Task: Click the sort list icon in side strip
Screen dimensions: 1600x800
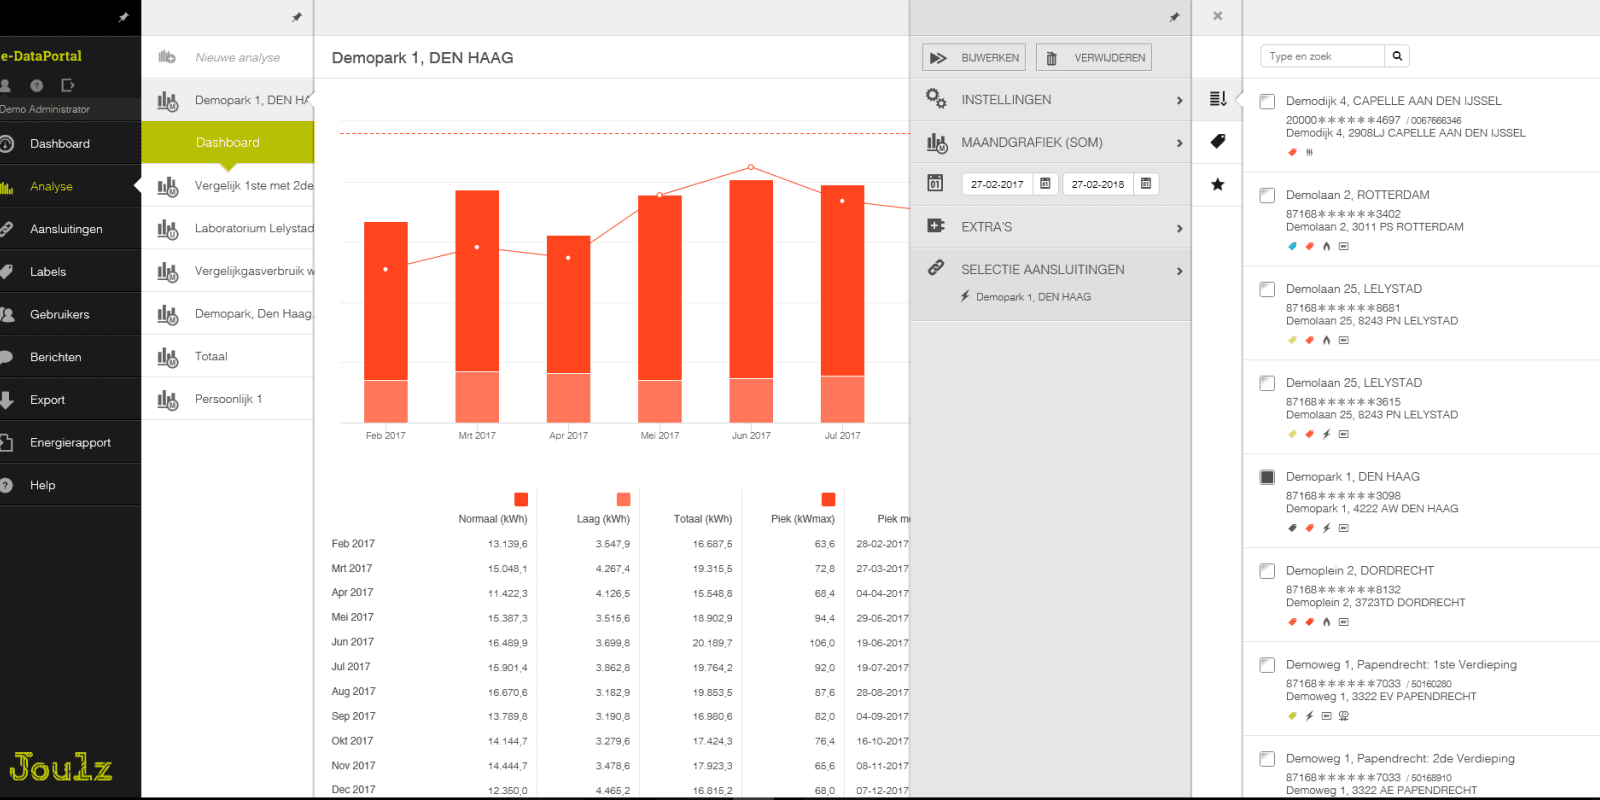Action: [x=1217, y=99]
